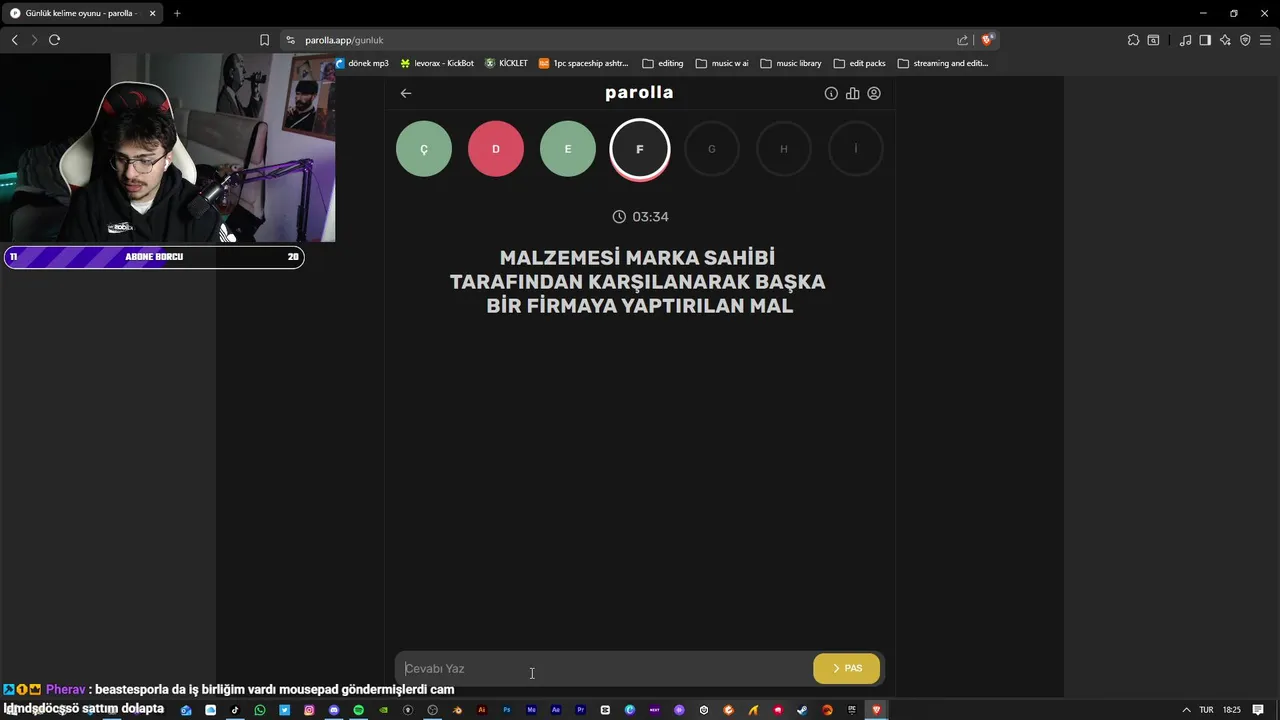Select the Ç letter circle
Screen dimensions: 1280x720
424,149
